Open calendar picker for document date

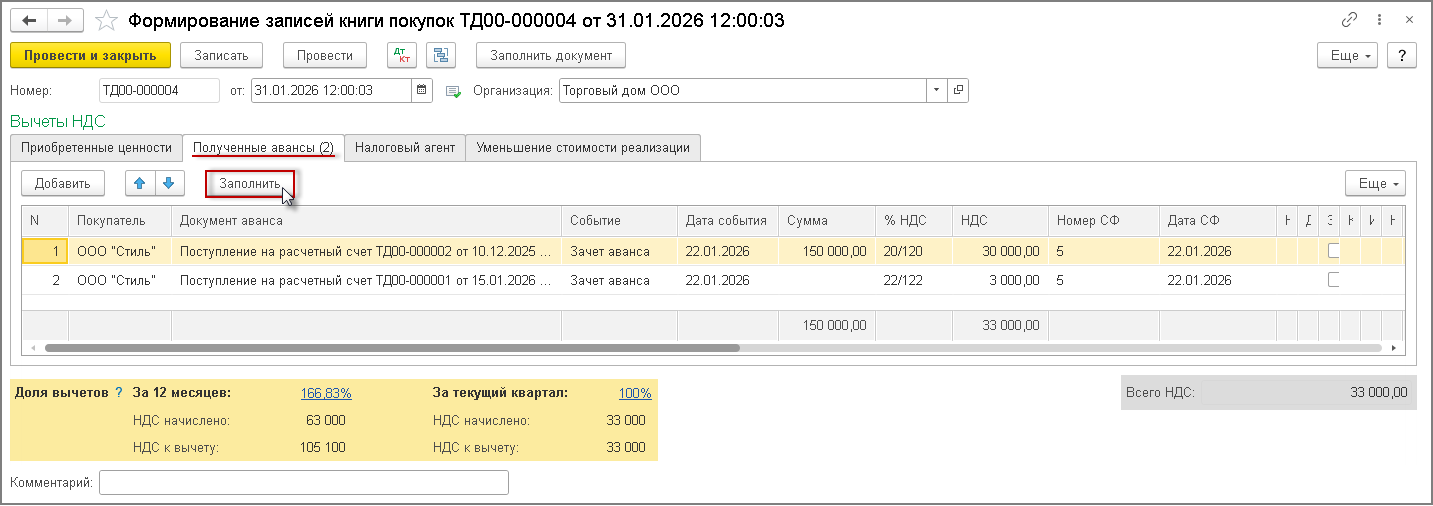[x=422, y=90]
